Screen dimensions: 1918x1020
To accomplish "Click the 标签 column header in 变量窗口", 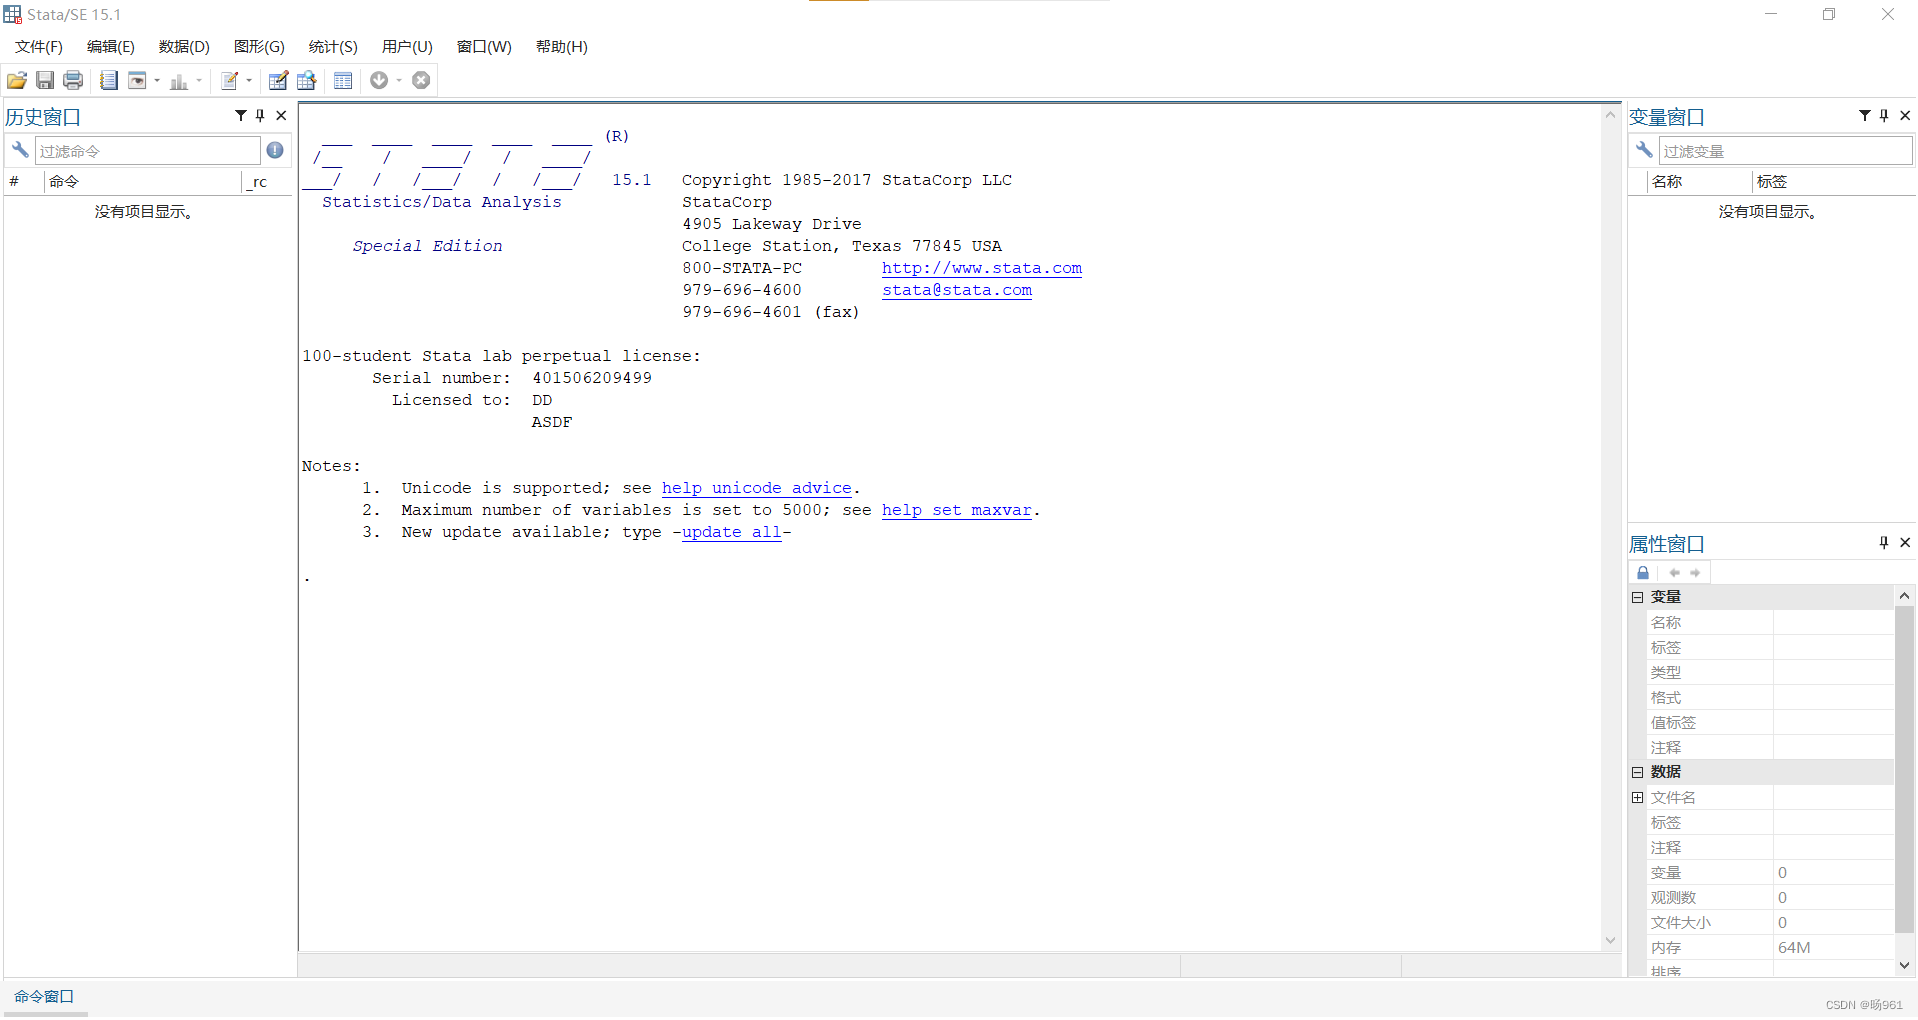I will 1833,182.
